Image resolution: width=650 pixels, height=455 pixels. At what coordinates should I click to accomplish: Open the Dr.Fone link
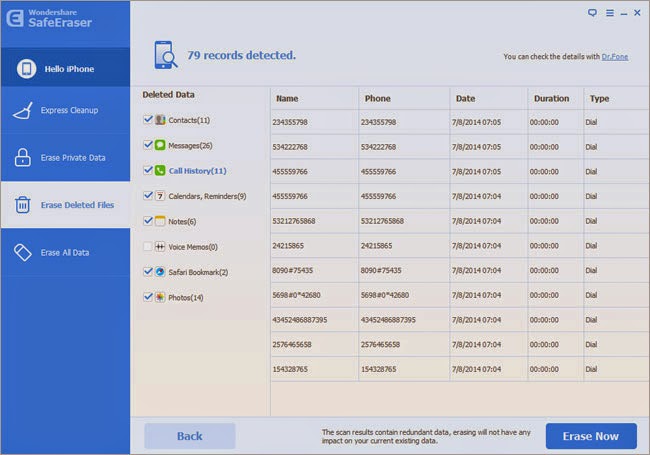click(615, 57)
